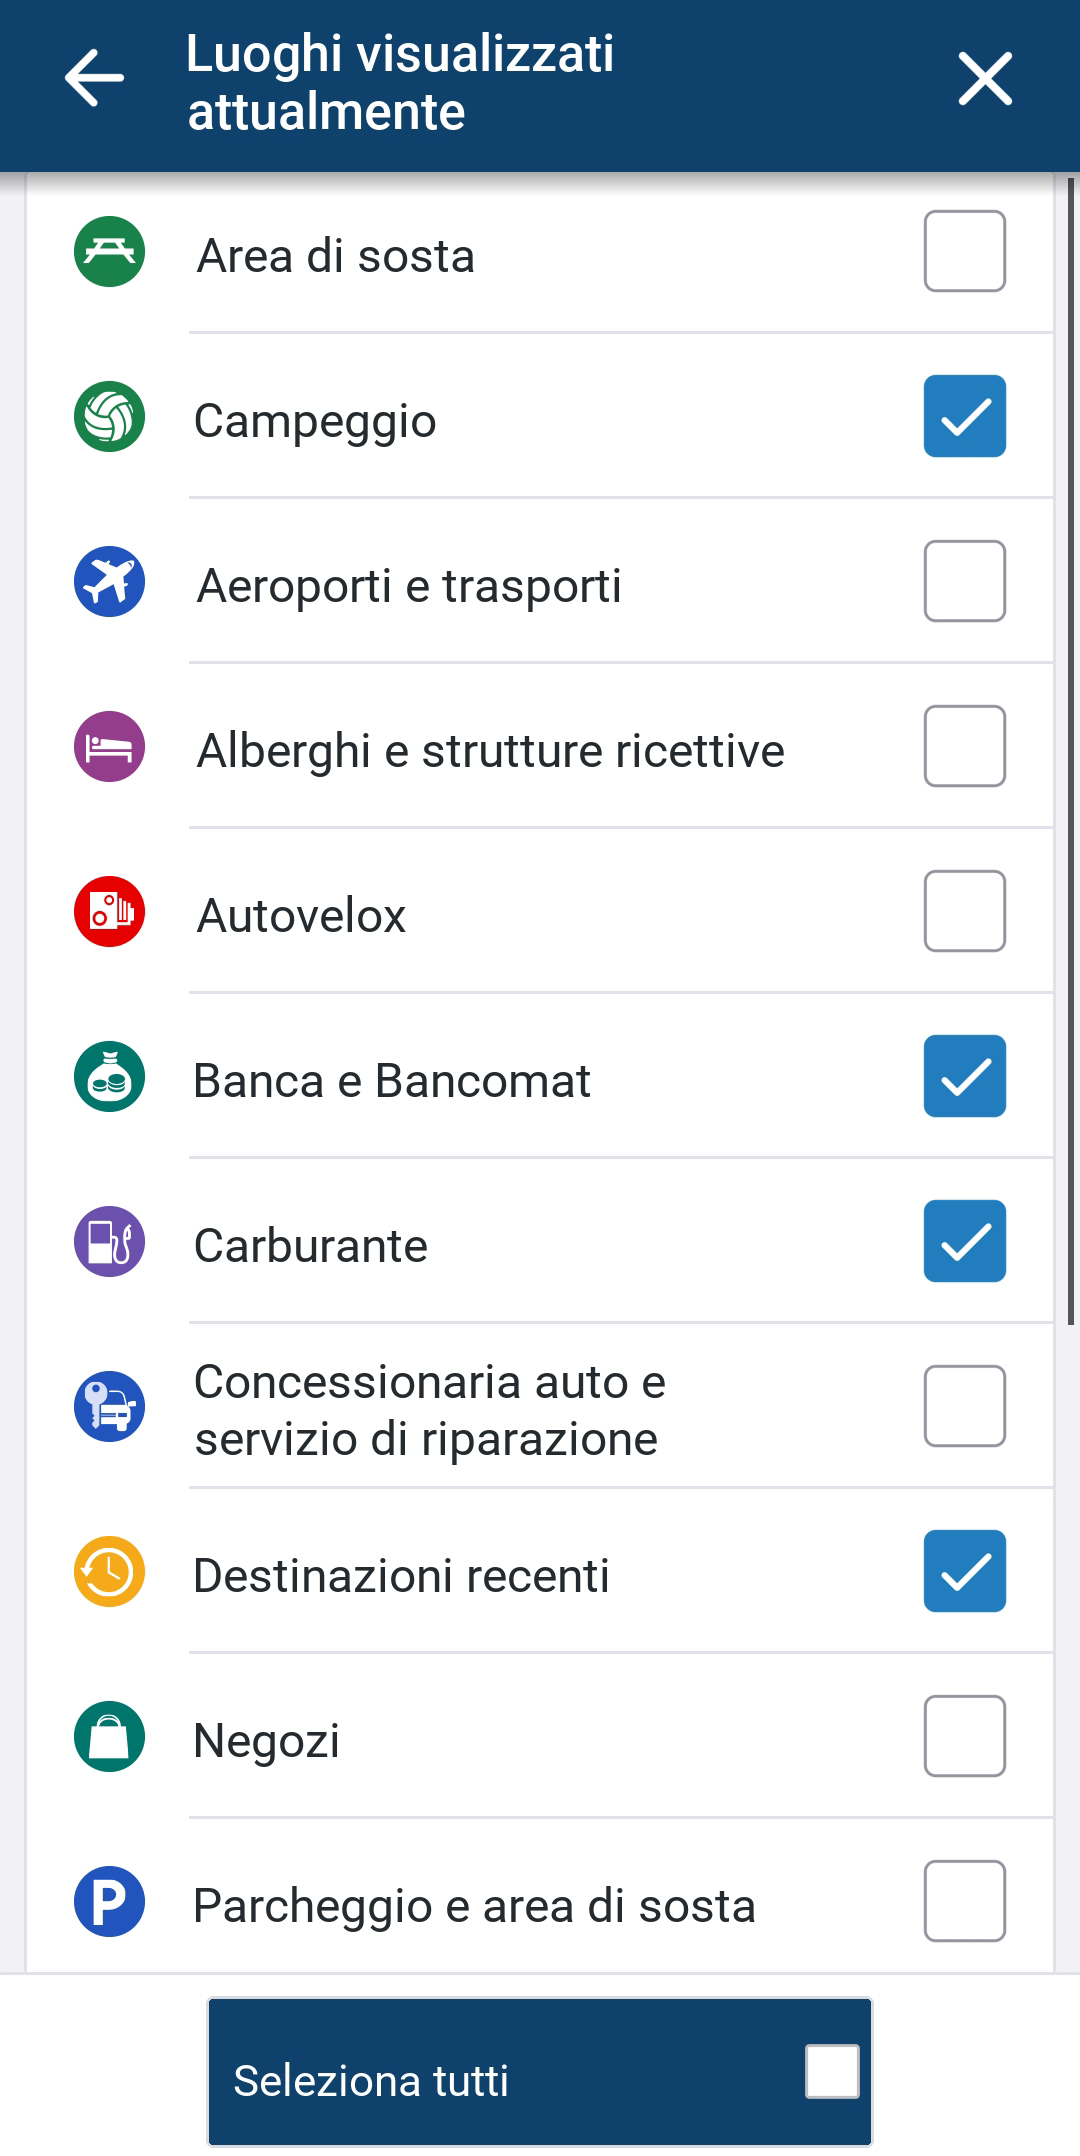Tap the money bag bank icon
The height and width of the screenshot is (2156, 1080).
click(x=110, y=1077)
